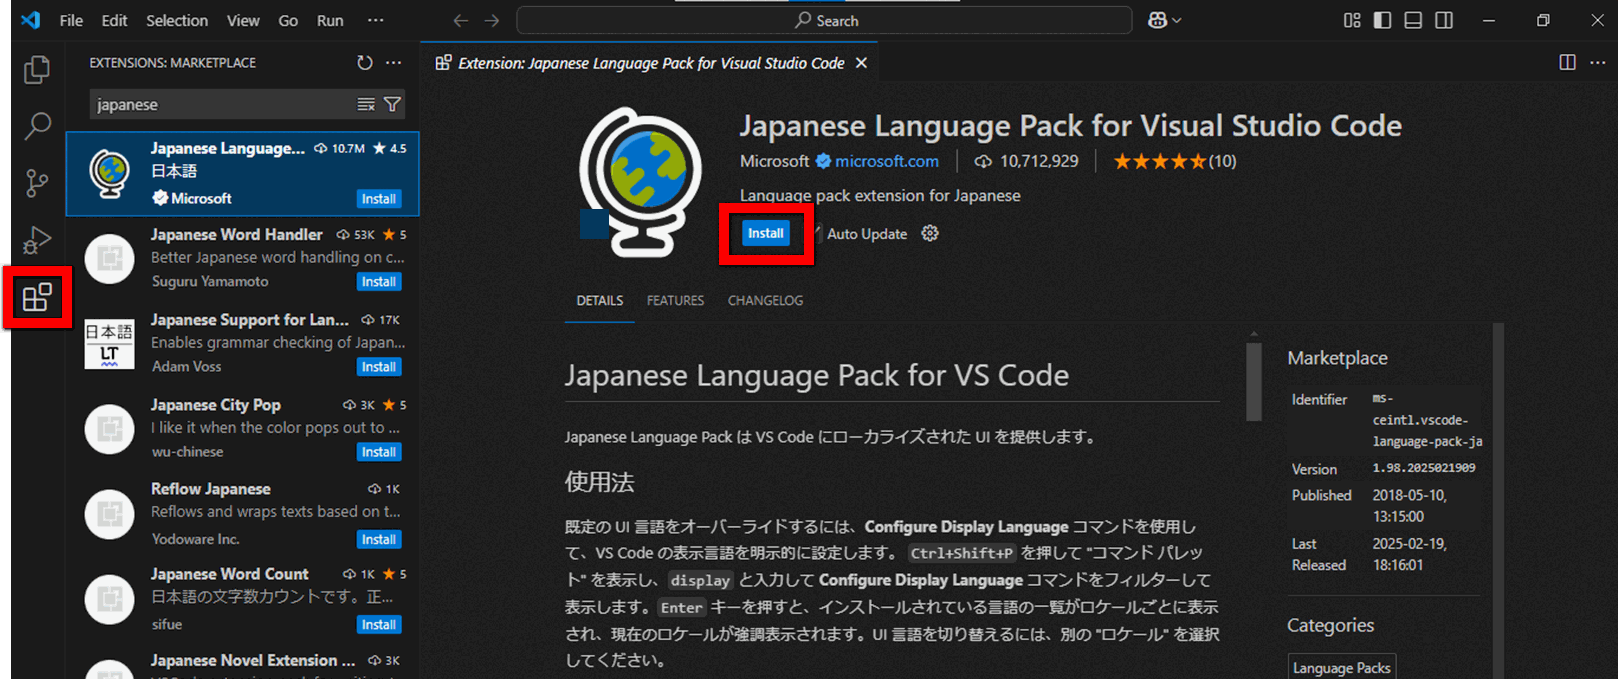This screenshot has width=1618, height=679.
Task: Open the Copilot dropdown arrow in title bar
Action: click(1176, 20)
